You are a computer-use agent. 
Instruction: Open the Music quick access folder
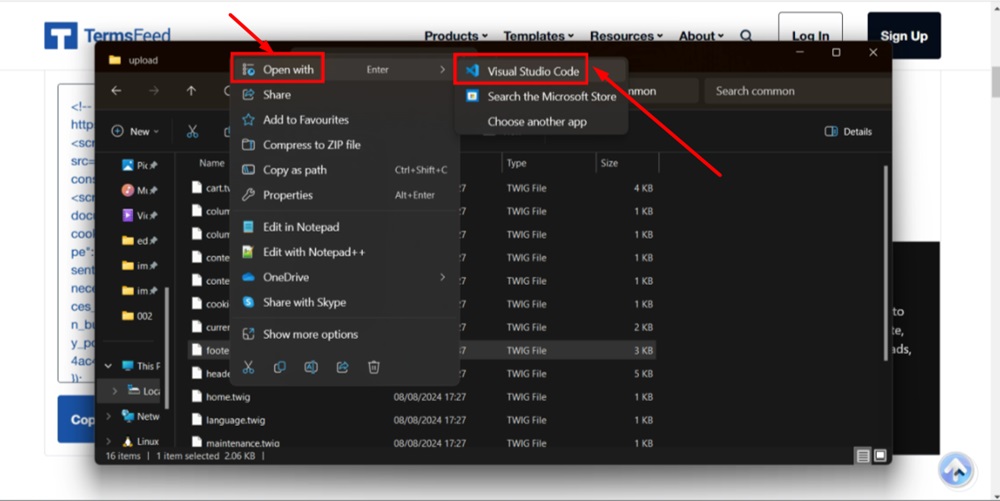139,191
